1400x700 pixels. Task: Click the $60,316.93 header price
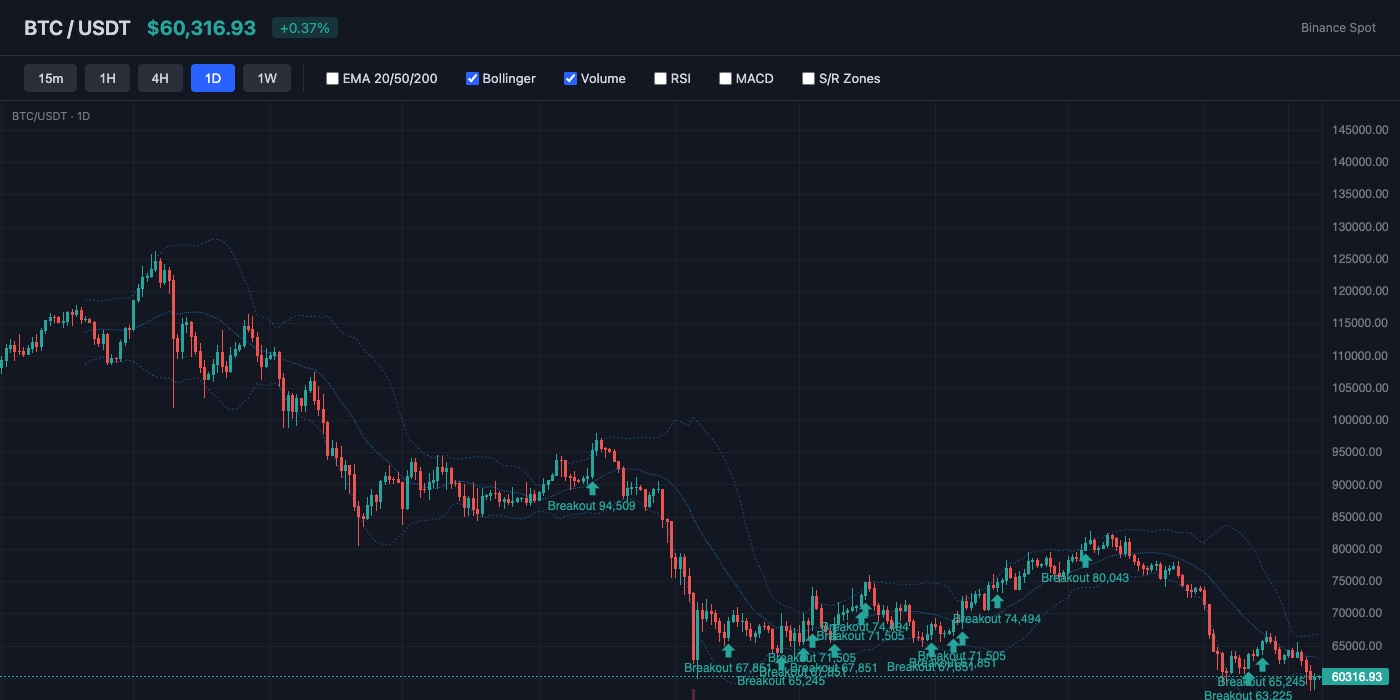[201, 28]
